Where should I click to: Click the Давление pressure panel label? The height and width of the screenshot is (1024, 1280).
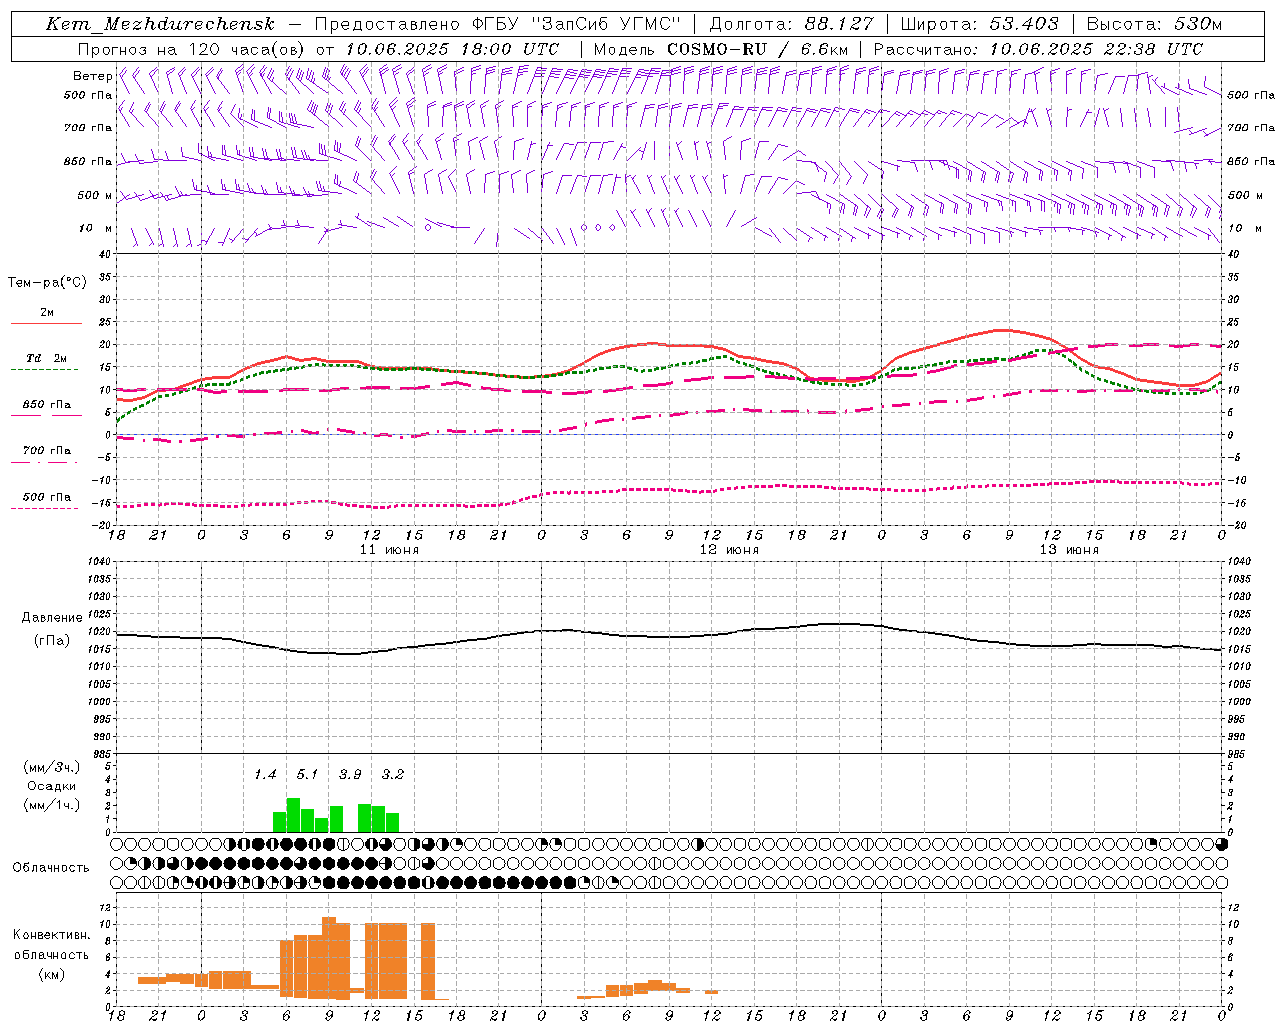pyautogui.click(x=52, y=618)
